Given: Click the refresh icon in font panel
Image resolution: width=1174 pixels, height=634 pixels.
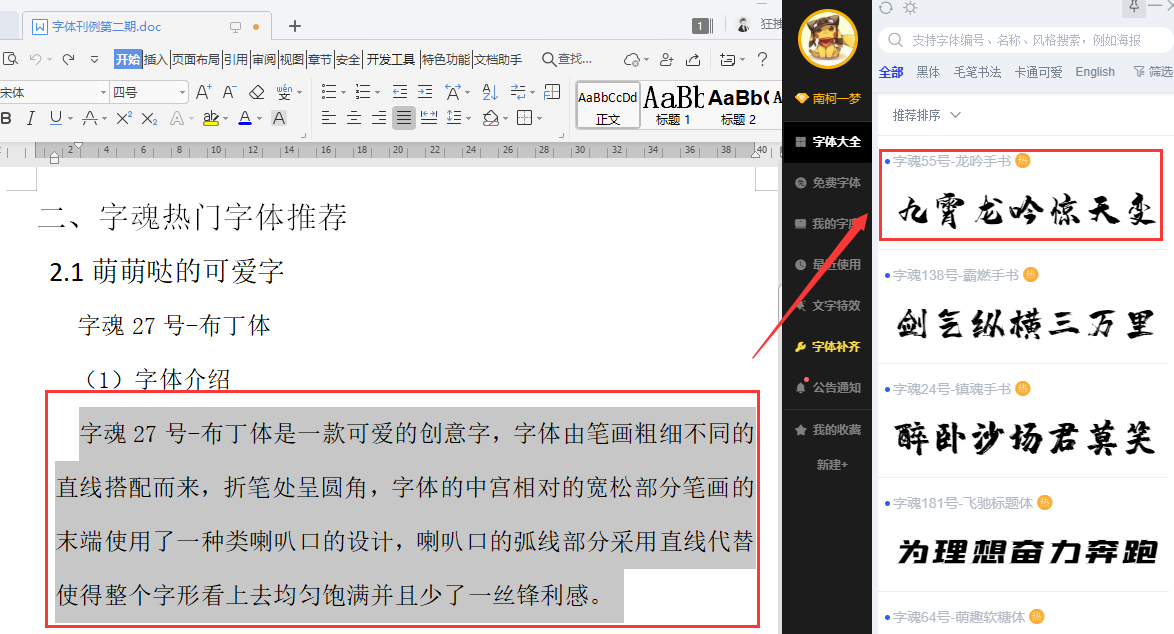Looking at the screenshot, I should point(886,7).
